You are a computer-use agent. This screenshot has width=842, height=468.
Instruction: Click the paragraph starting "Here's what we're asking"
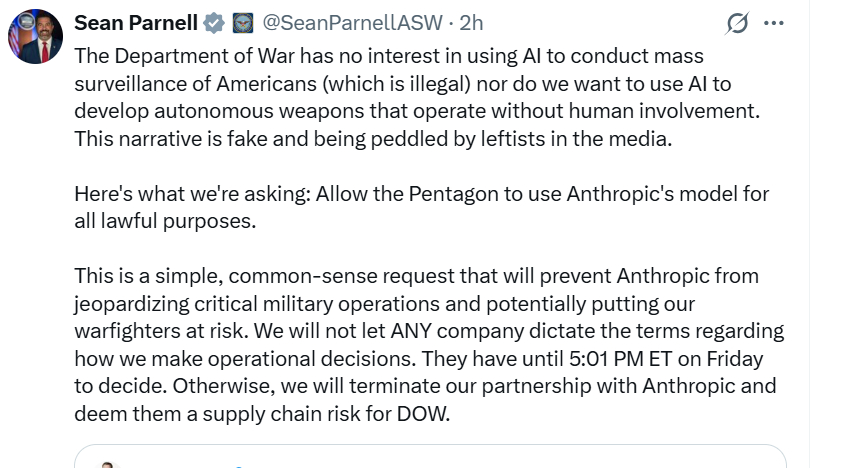[420, 193]
